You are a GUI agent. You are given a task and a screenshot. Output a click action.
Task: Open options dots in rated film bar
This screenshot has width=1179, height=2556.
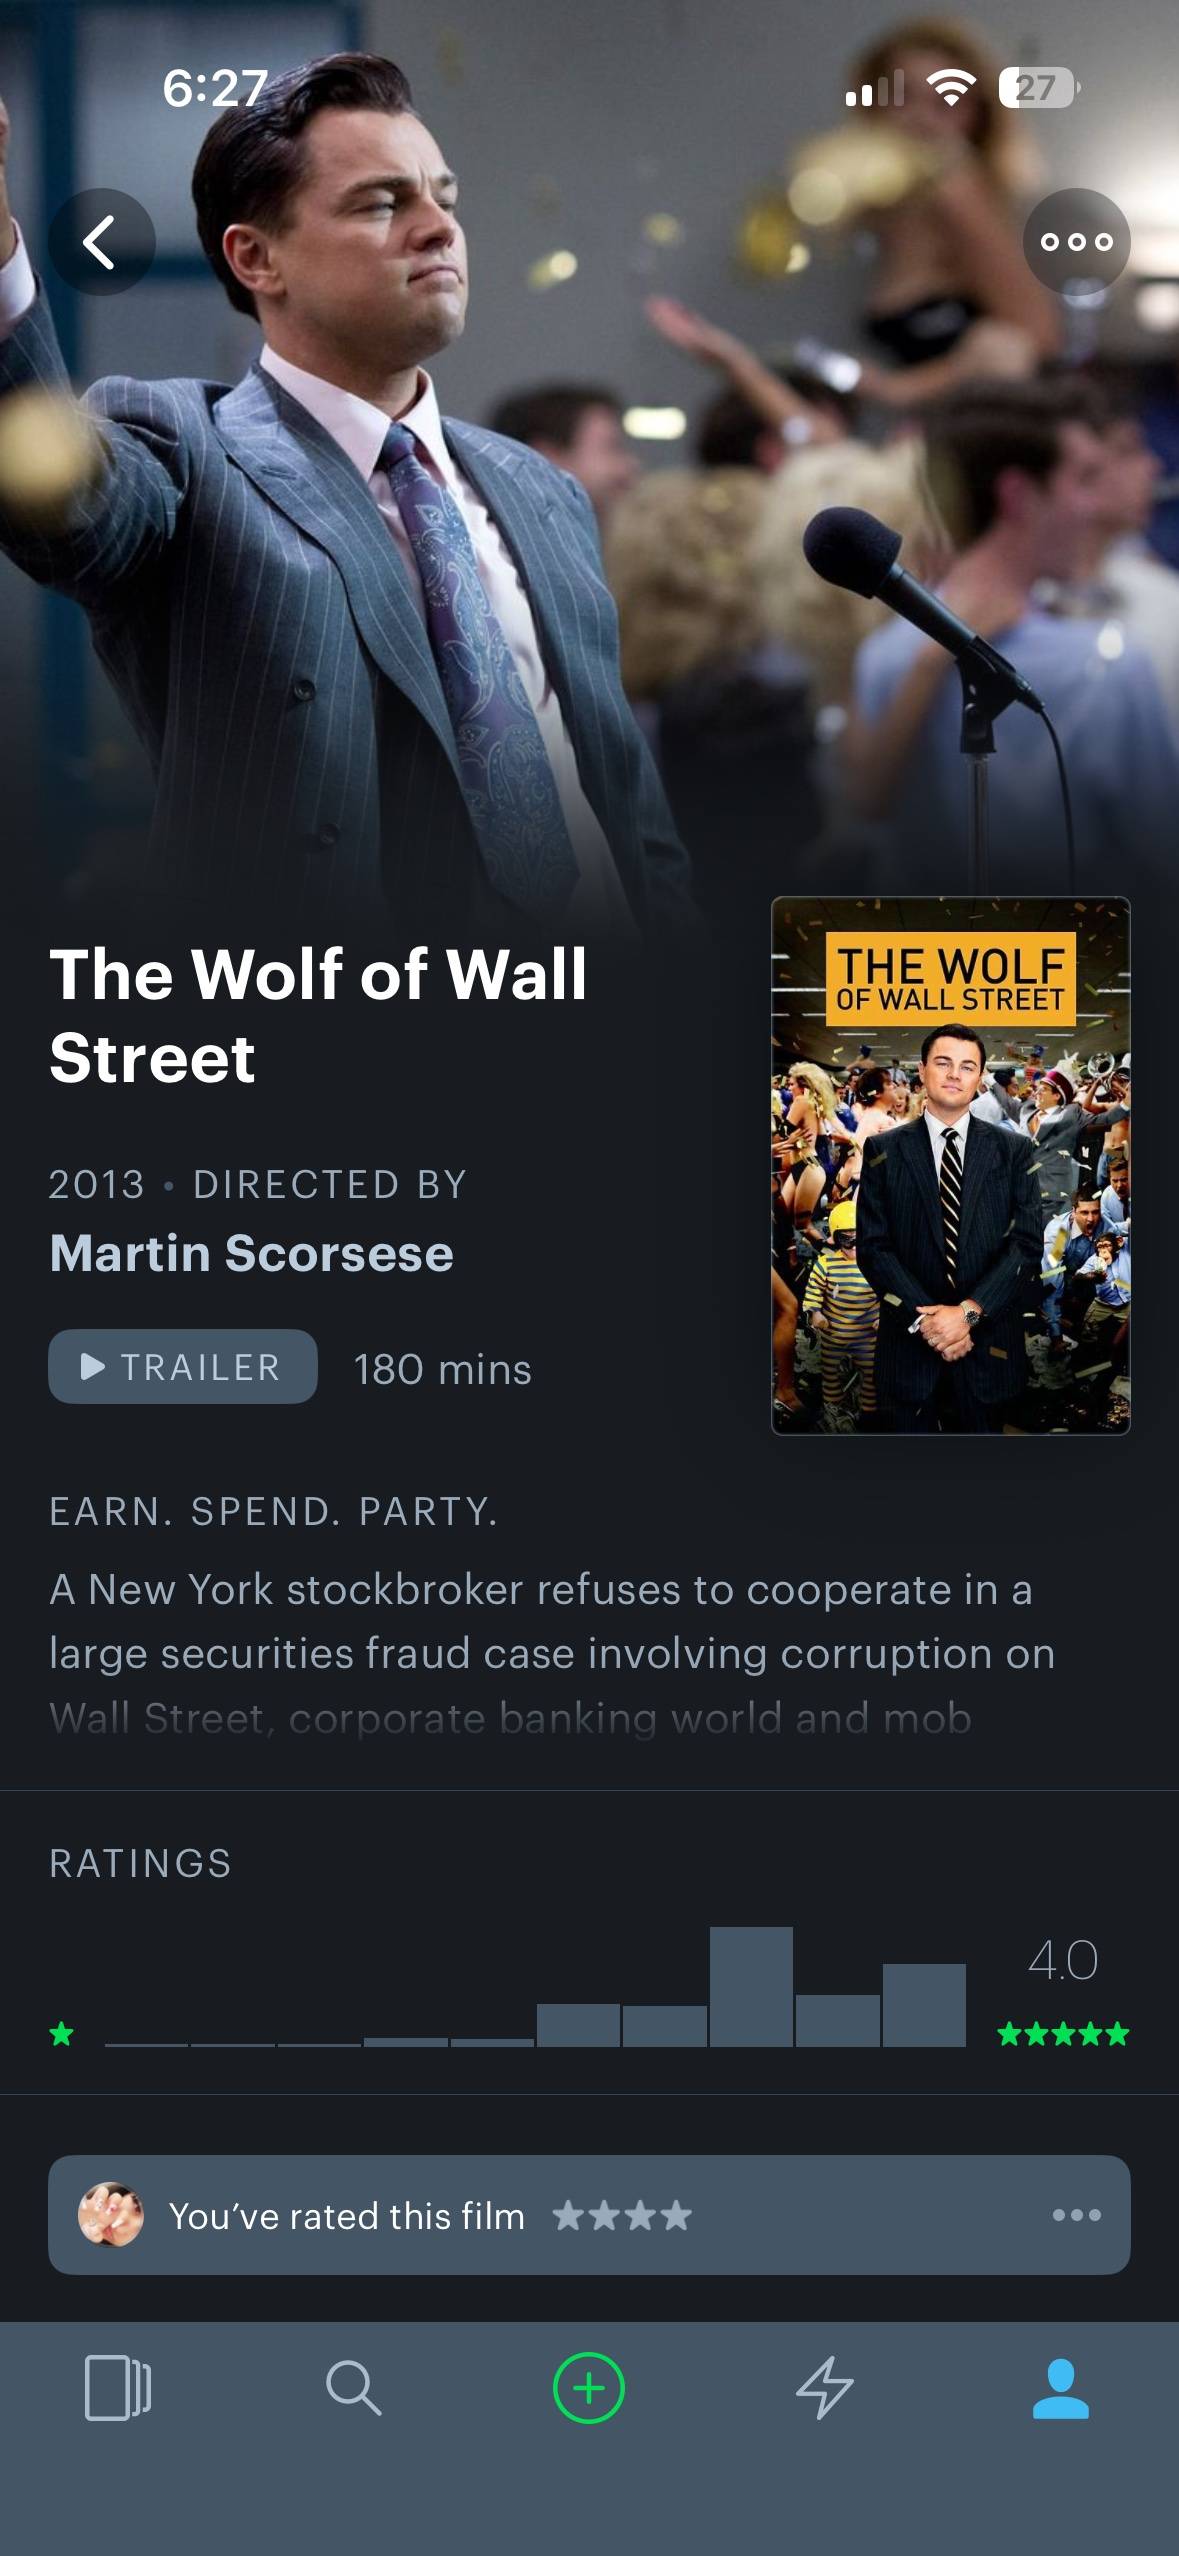click(1077, 2215)
